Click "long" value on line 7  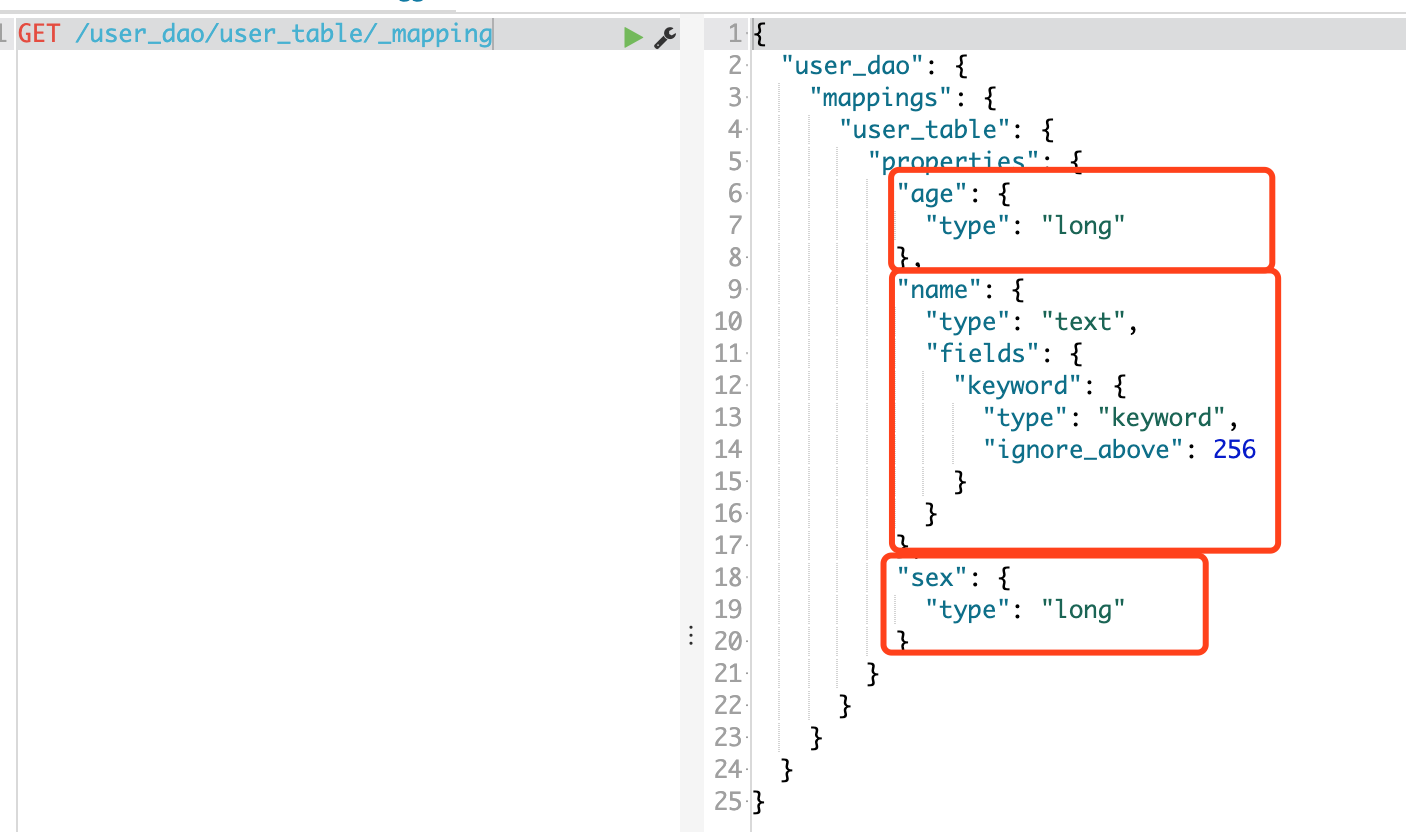point(1084,226)
